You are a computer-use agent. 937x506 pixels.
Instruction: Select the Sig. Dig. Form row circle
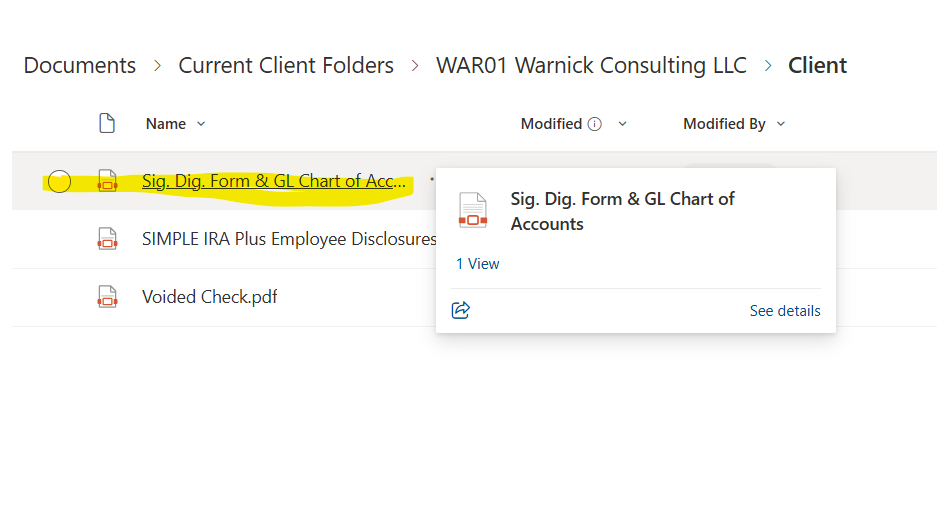[59, 182]
